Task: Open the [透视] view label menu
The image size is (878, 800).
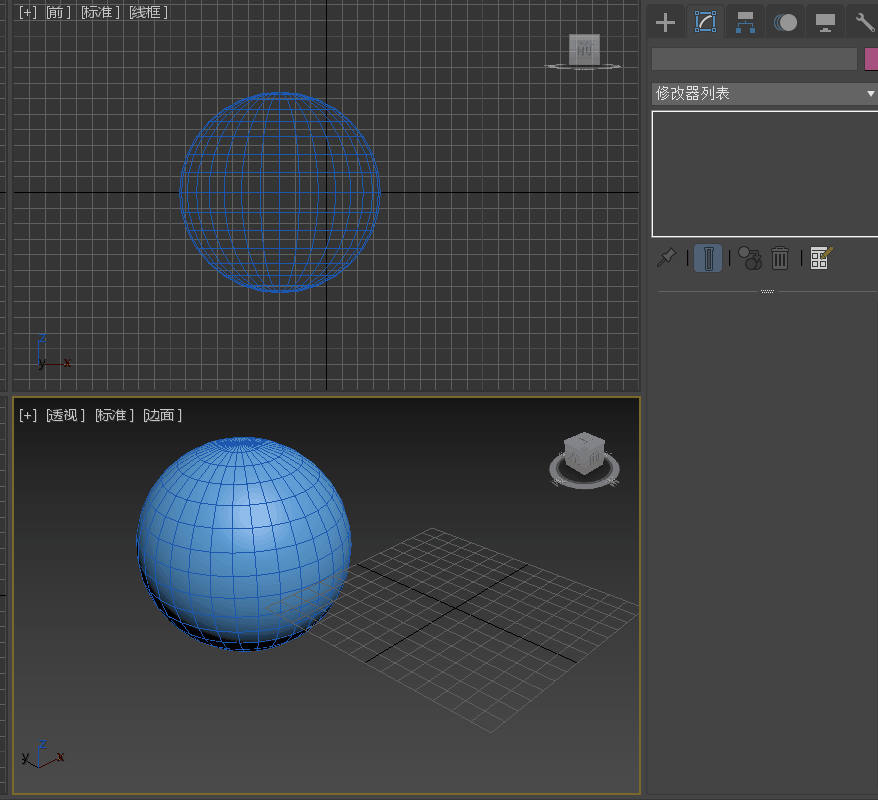Action: click(x=65, y=415)
